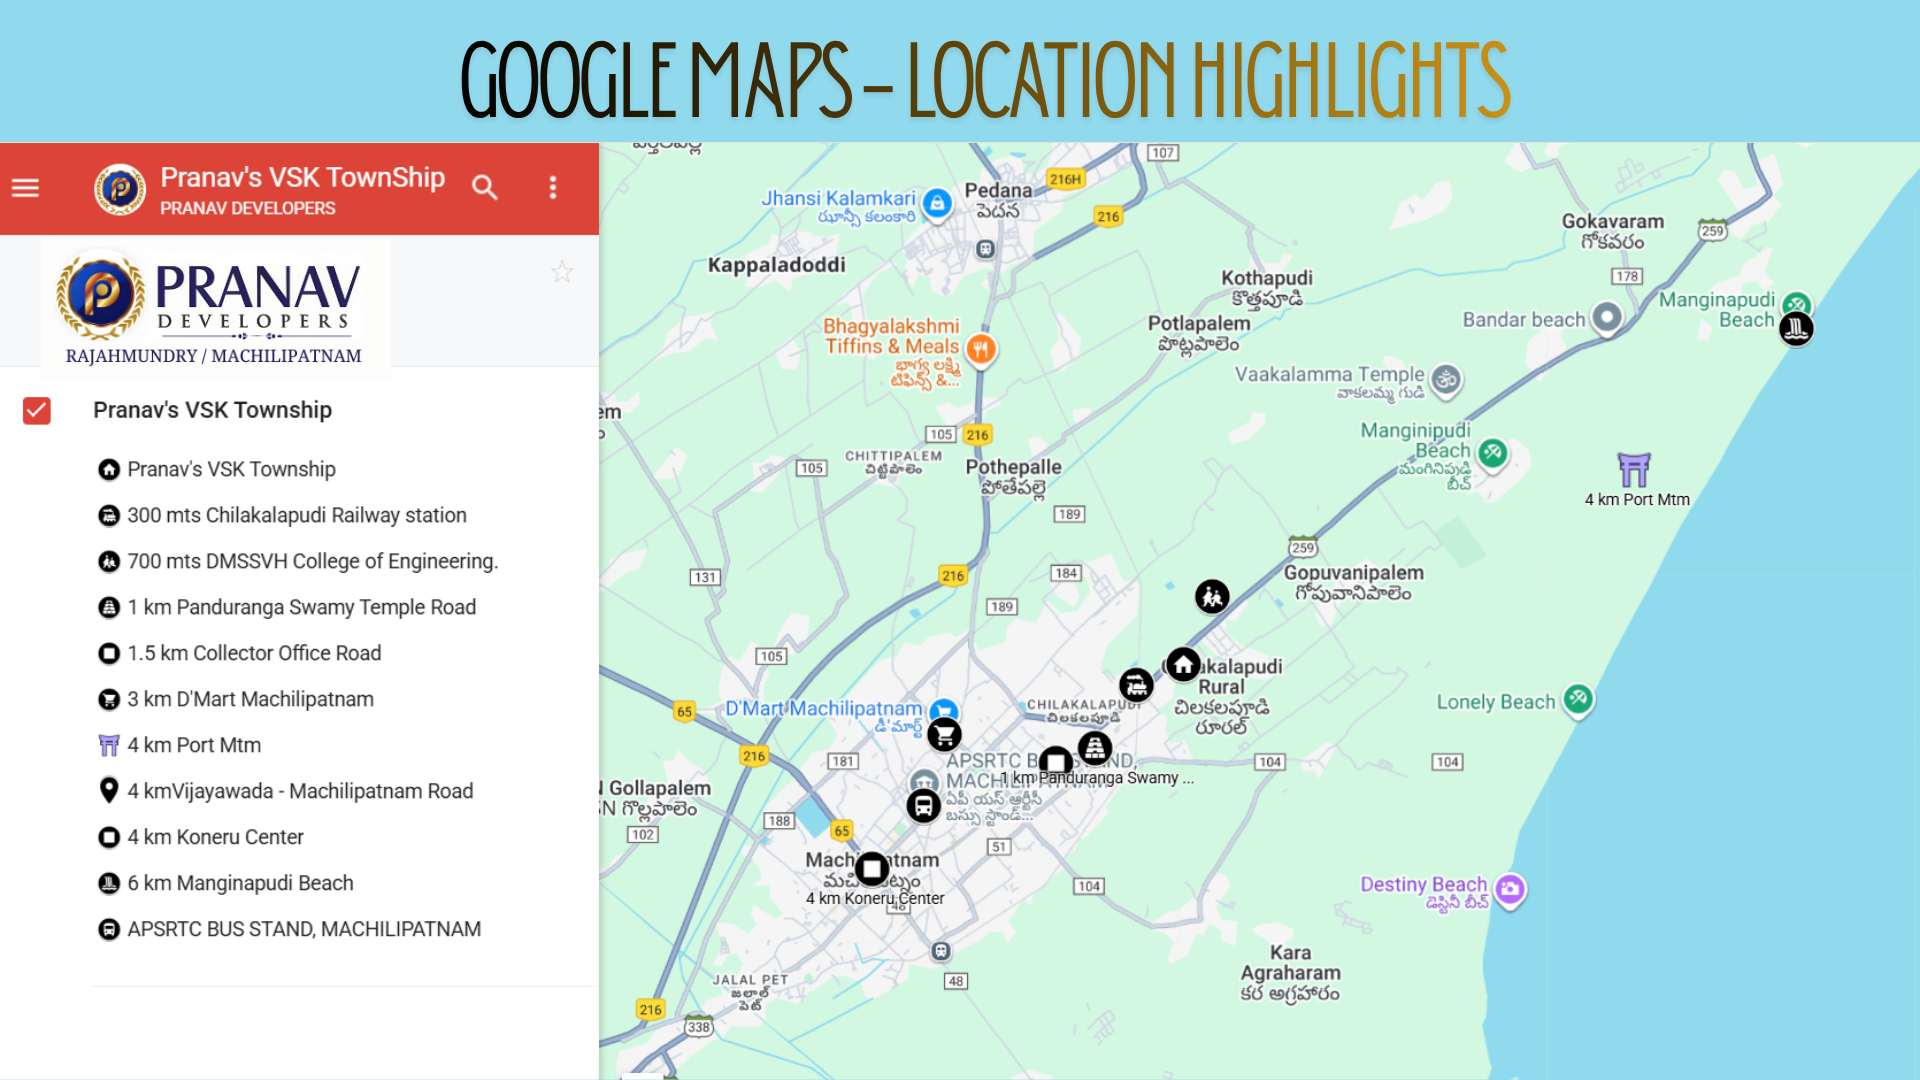1920x1080 pixels.
Task: Open 6 km Manginapudi Beach list item
Action: [240, 883]
